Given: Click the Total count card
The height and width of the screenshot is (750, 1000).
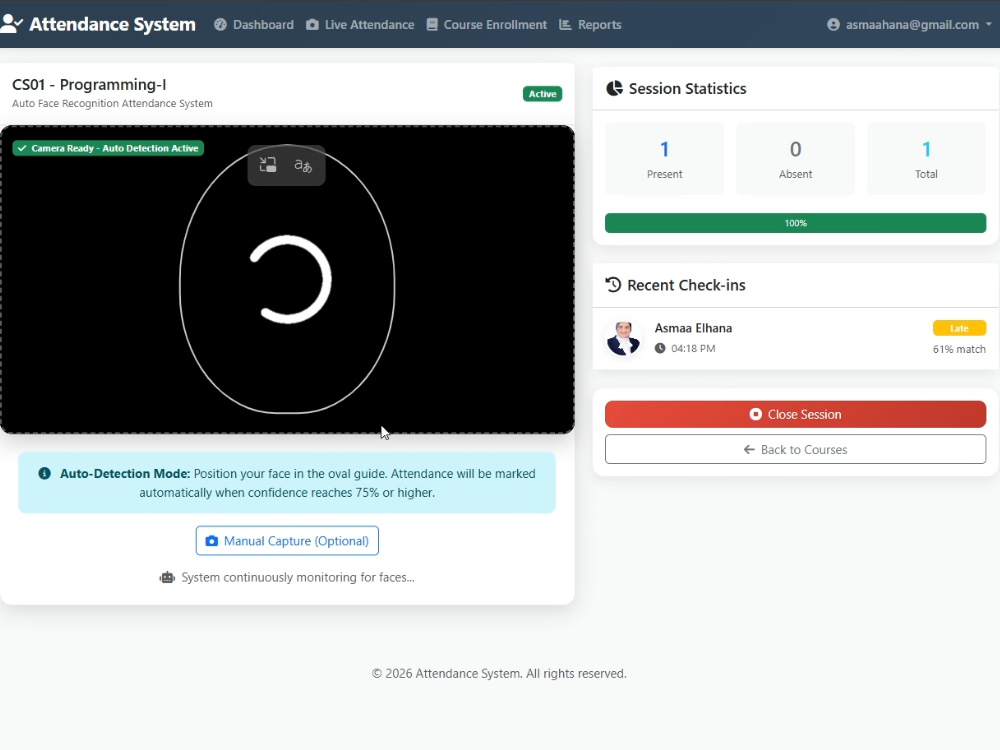Looking at the screenshot, I should [x=926, y=159].
